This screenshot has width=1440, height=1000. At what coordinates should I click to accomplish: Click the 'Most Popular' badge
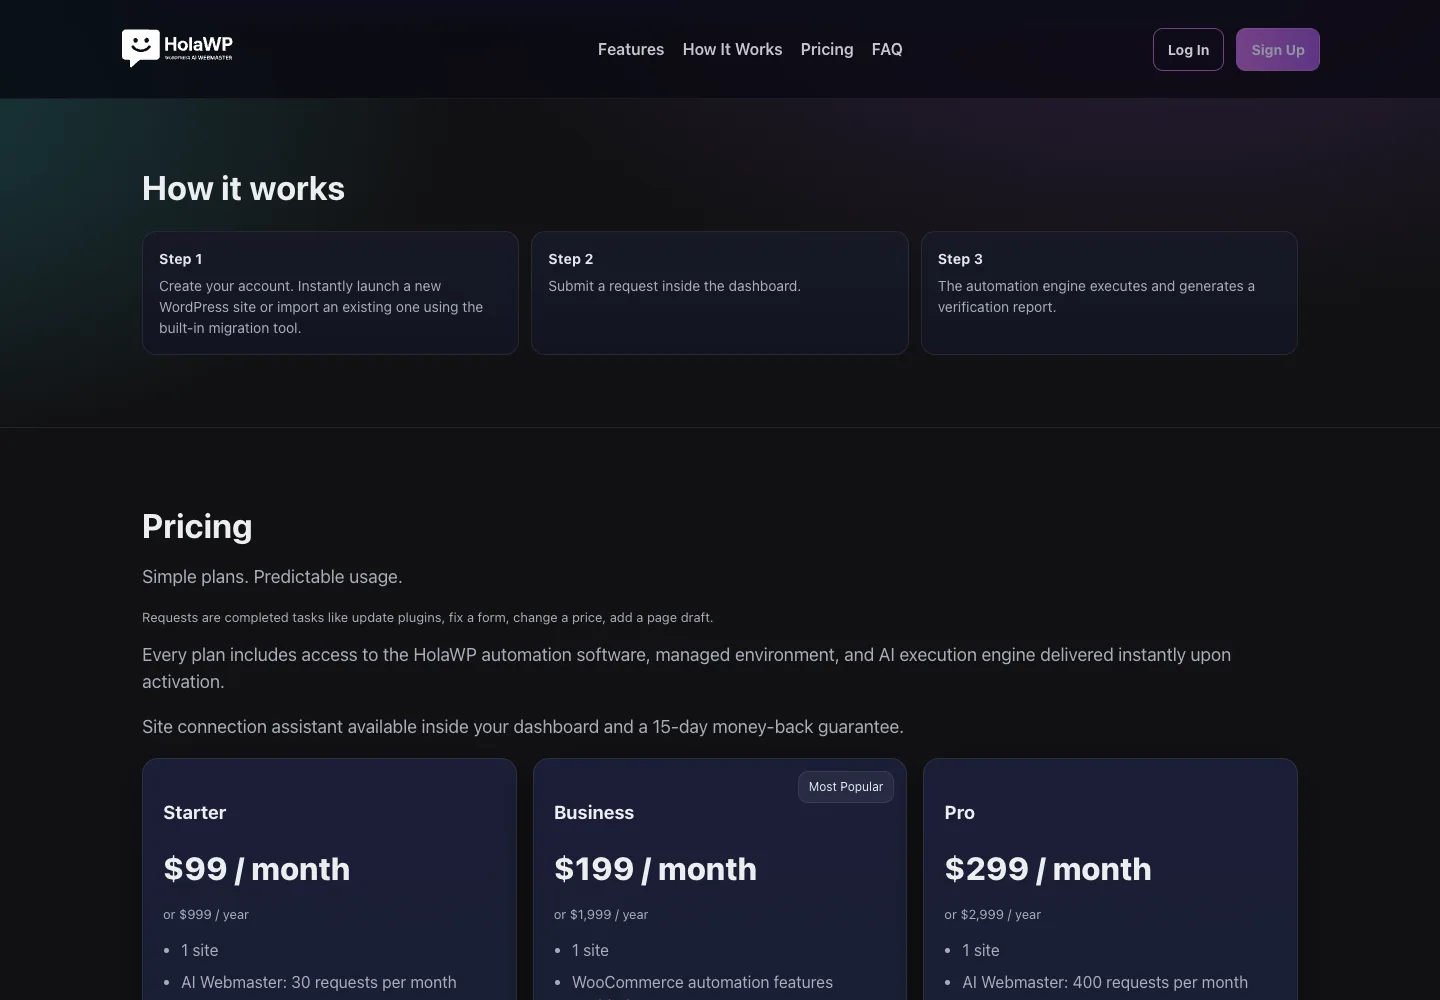[846, 787]
